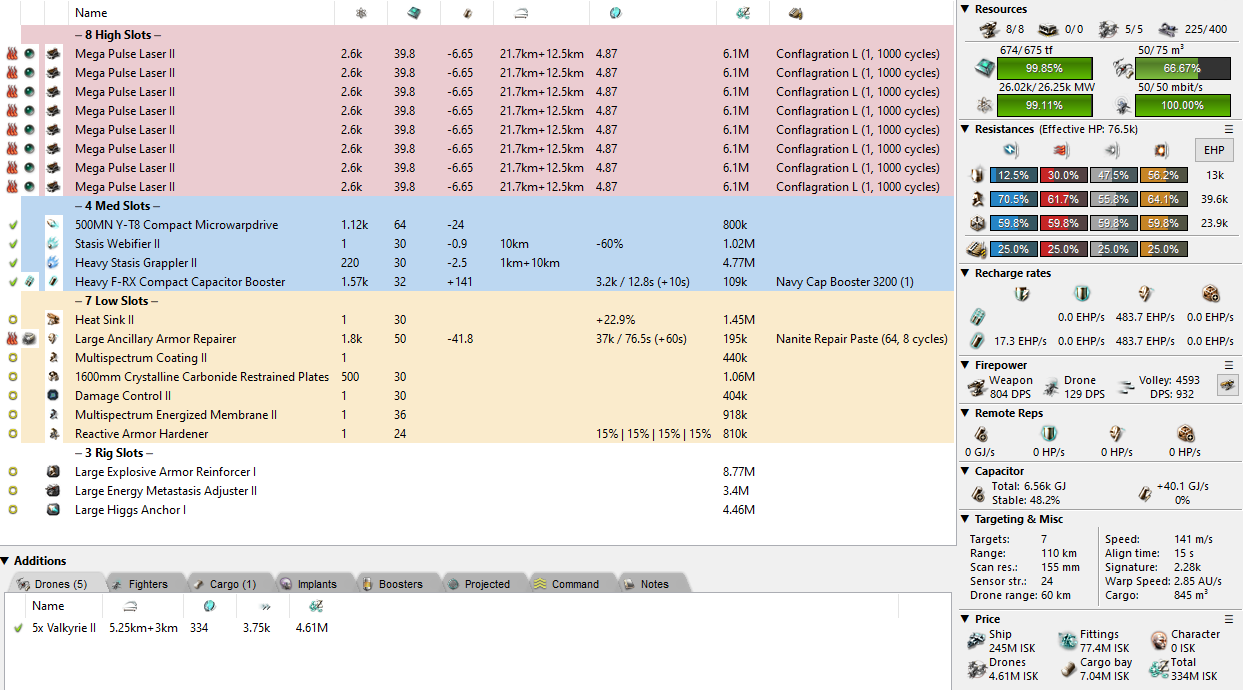The image size is (1243, 690).
Task: Collapse the Resources panel
Action: (966, 9)
